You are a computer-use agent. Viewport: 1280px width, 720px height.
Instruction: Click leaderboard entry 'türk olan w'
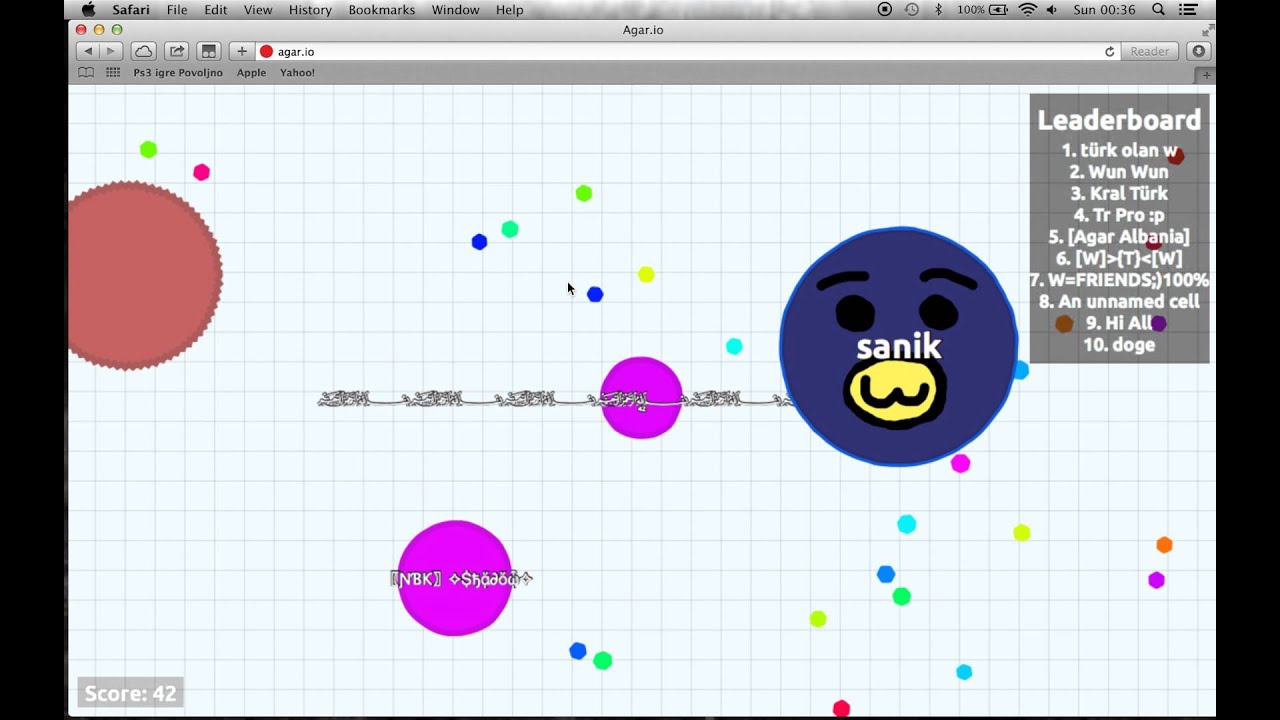pyautogui.click(x=1119, y=151)
